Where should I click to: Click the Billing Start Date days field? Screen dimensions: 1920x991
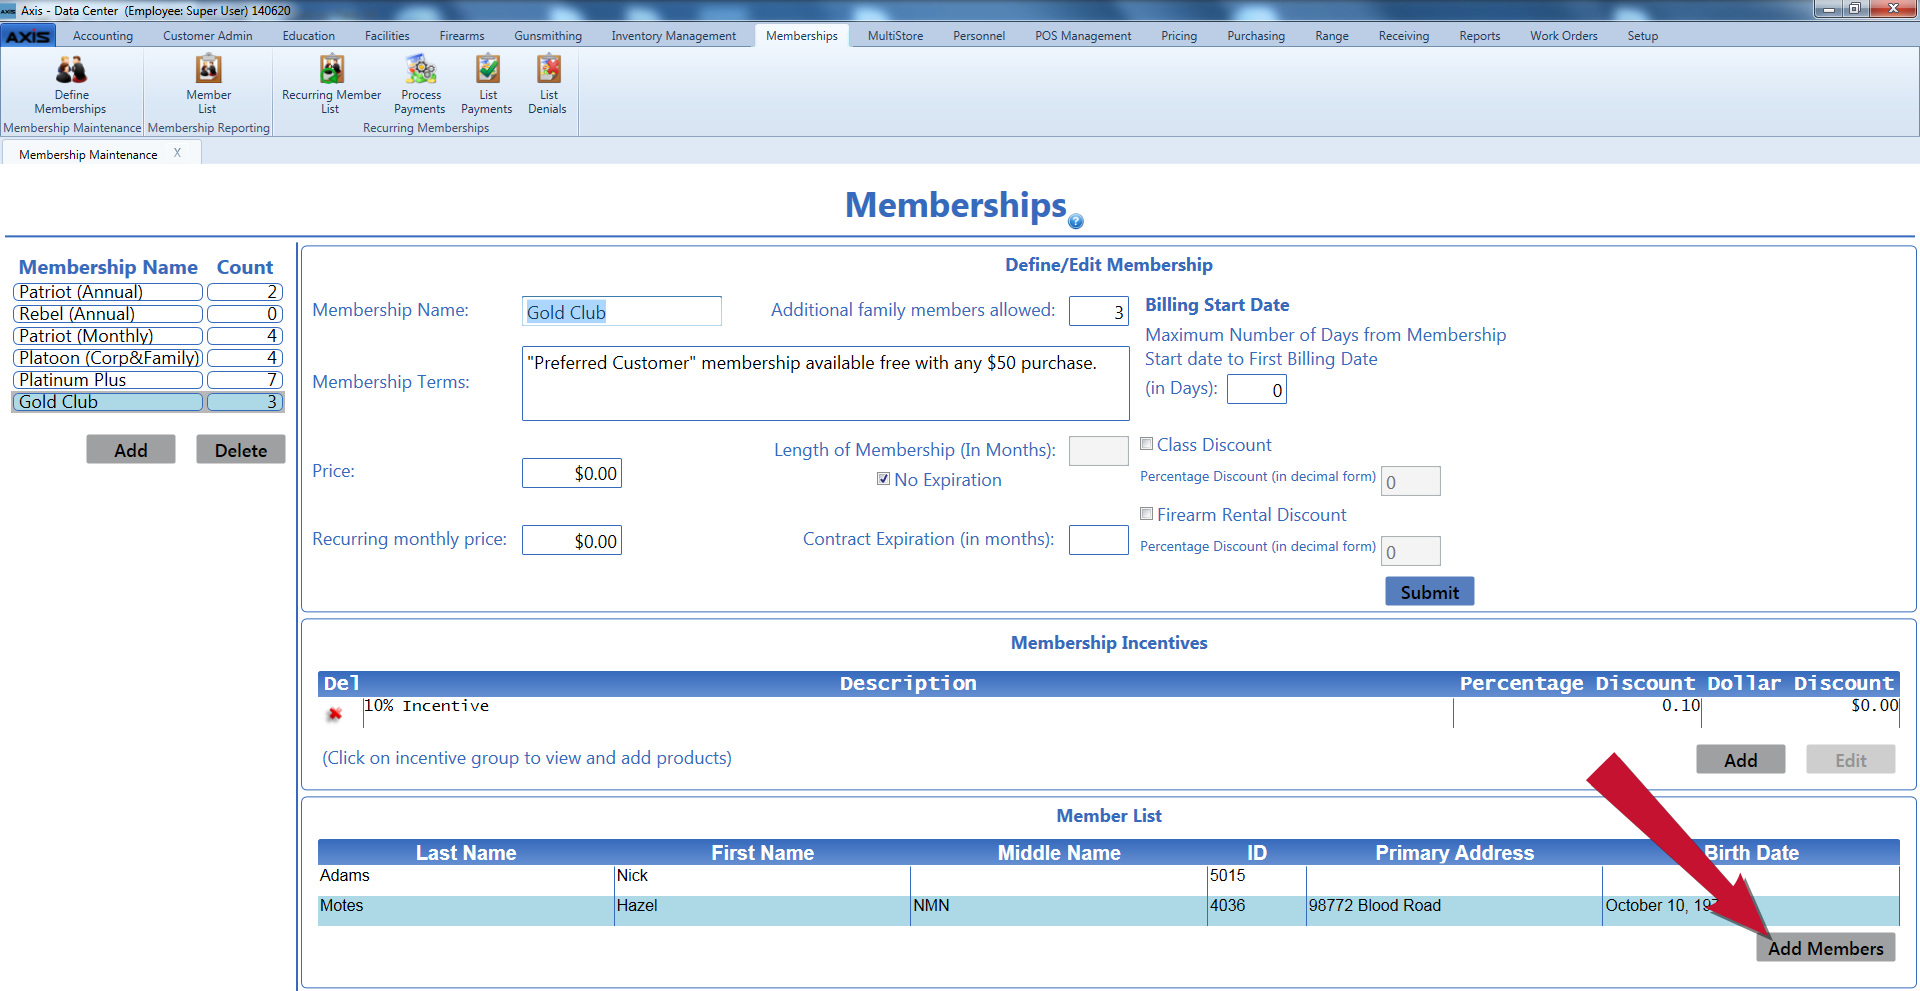pos(1257,389)
